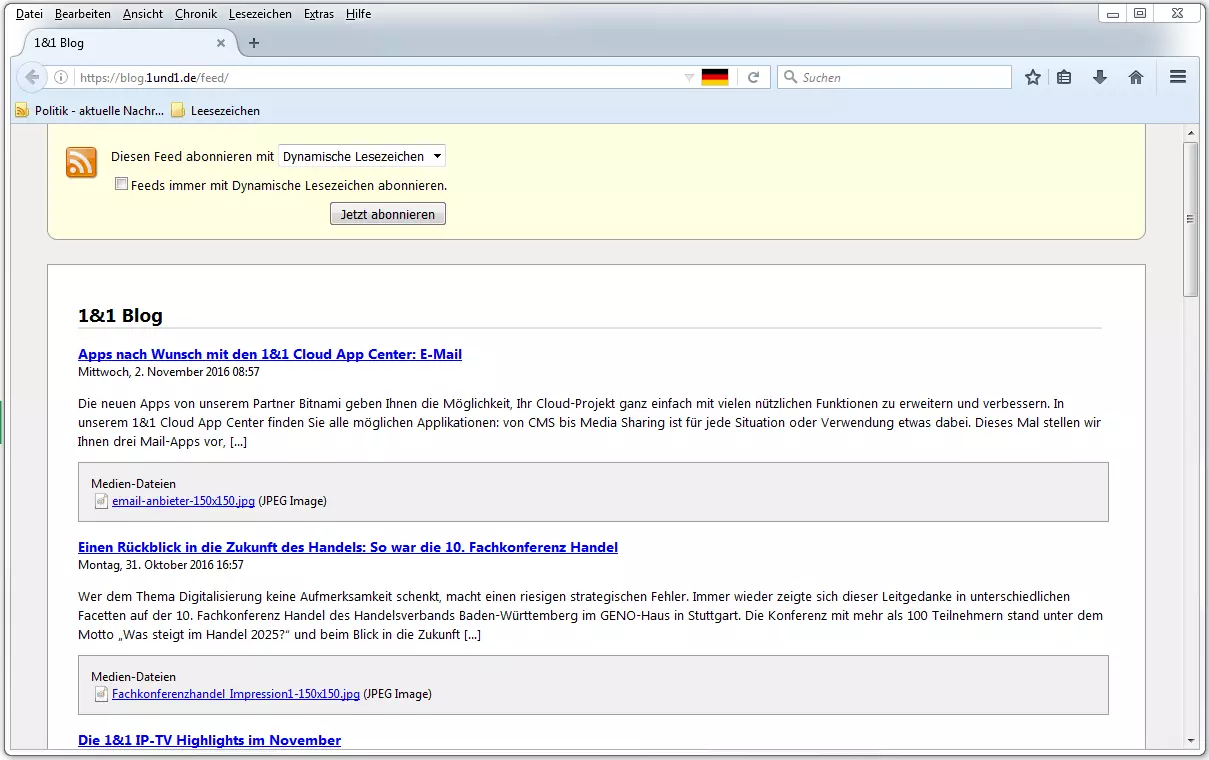Reload the current page
This screenshot has width=1209, height=760.
754,77
